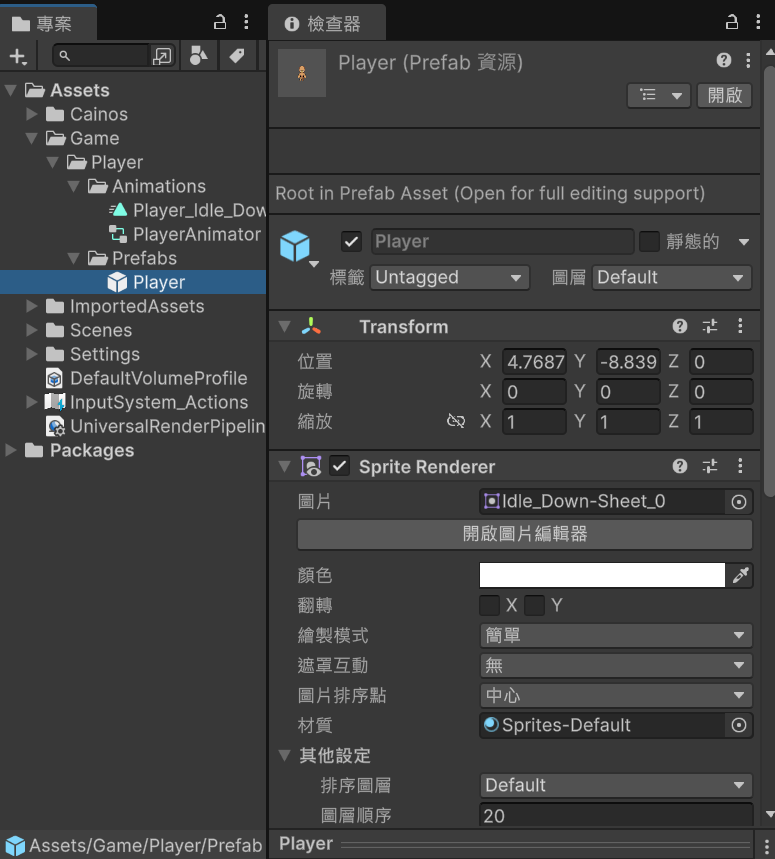Viewport: 775px width, 859px height.
Task: Open the prefab hierarchy list dropdown
Action: pos(659,95)
